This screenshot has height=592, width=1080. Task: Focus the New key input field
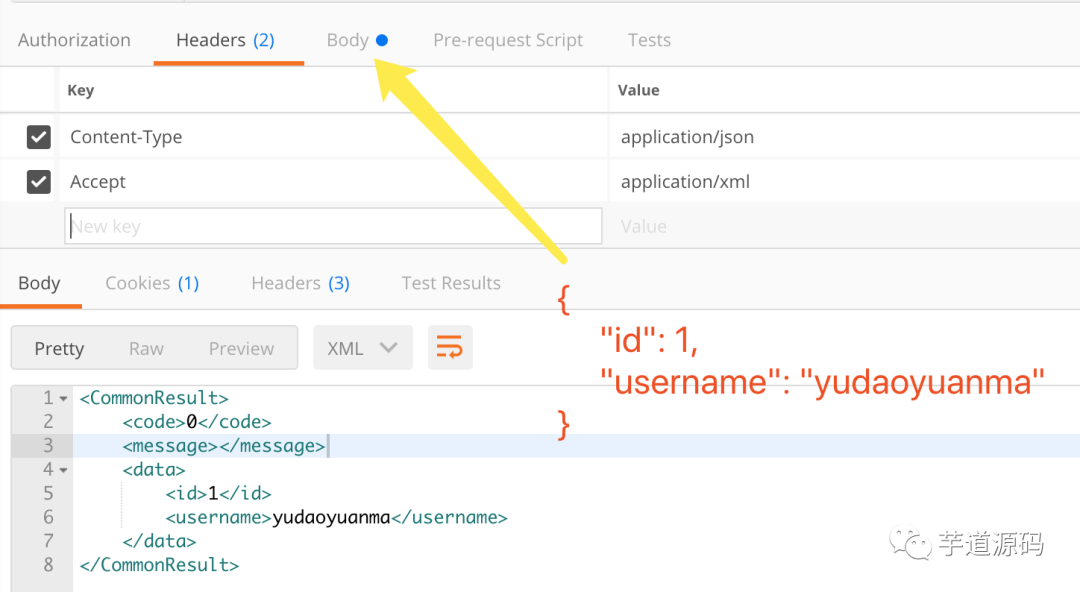tap(333, 226)
